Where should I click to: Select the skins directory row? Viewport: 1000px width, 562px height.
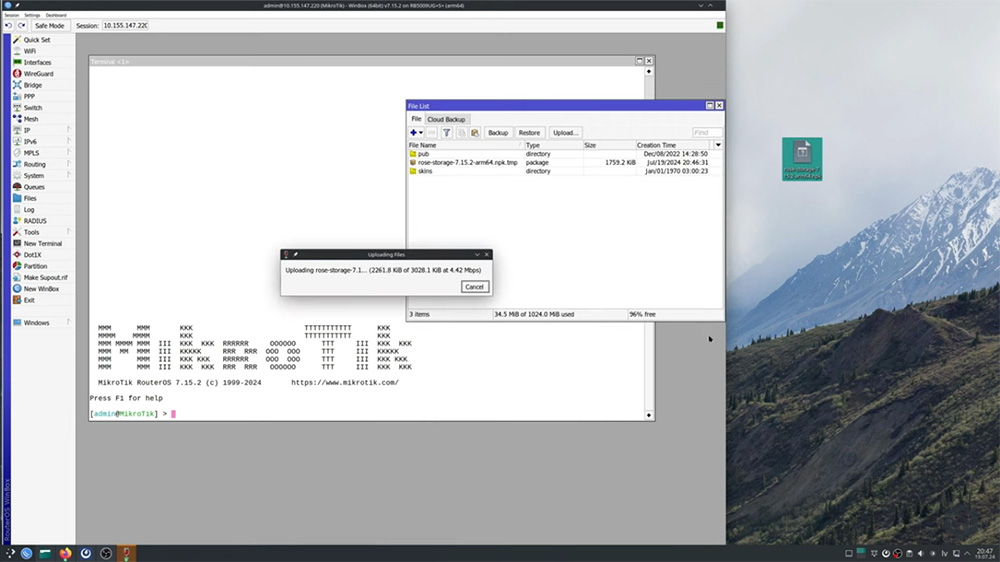click(564, 171)
